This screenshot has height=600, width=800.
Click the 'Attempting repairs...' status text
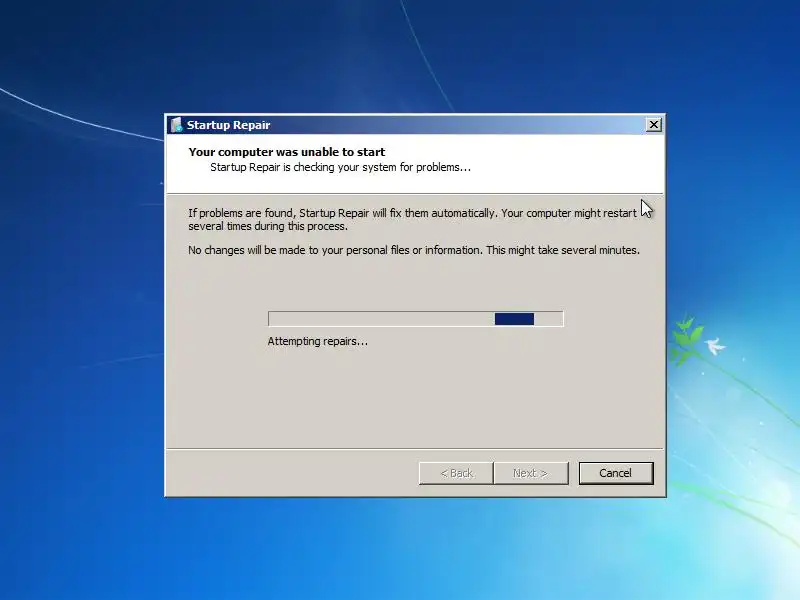pyautogui.click(x=317, y=341)
